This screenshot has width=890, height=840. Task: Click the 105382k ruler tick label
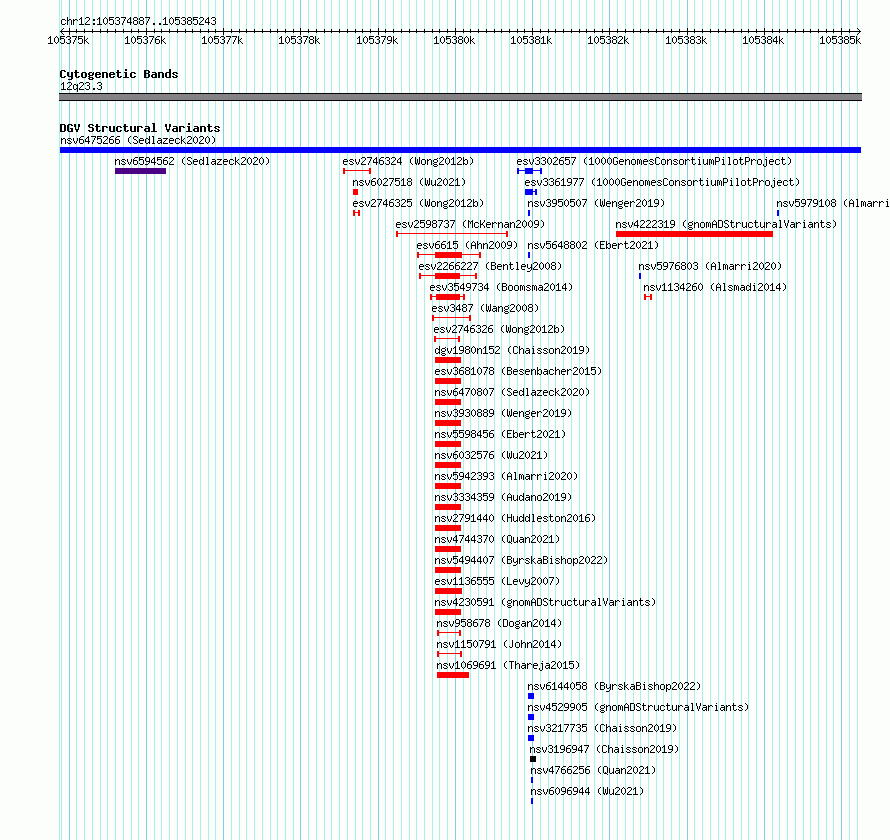tap(608, 40)
